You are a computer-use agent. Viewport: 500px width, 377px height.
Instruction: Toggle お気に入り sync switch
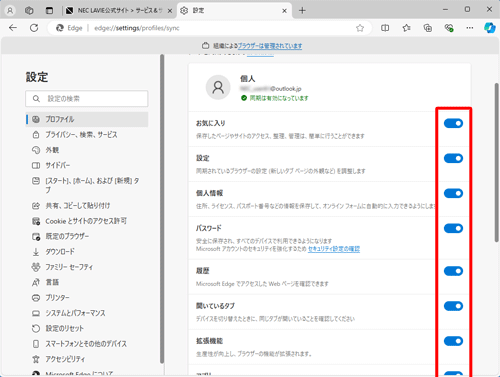pyautogui.click(x=453, y=123)
